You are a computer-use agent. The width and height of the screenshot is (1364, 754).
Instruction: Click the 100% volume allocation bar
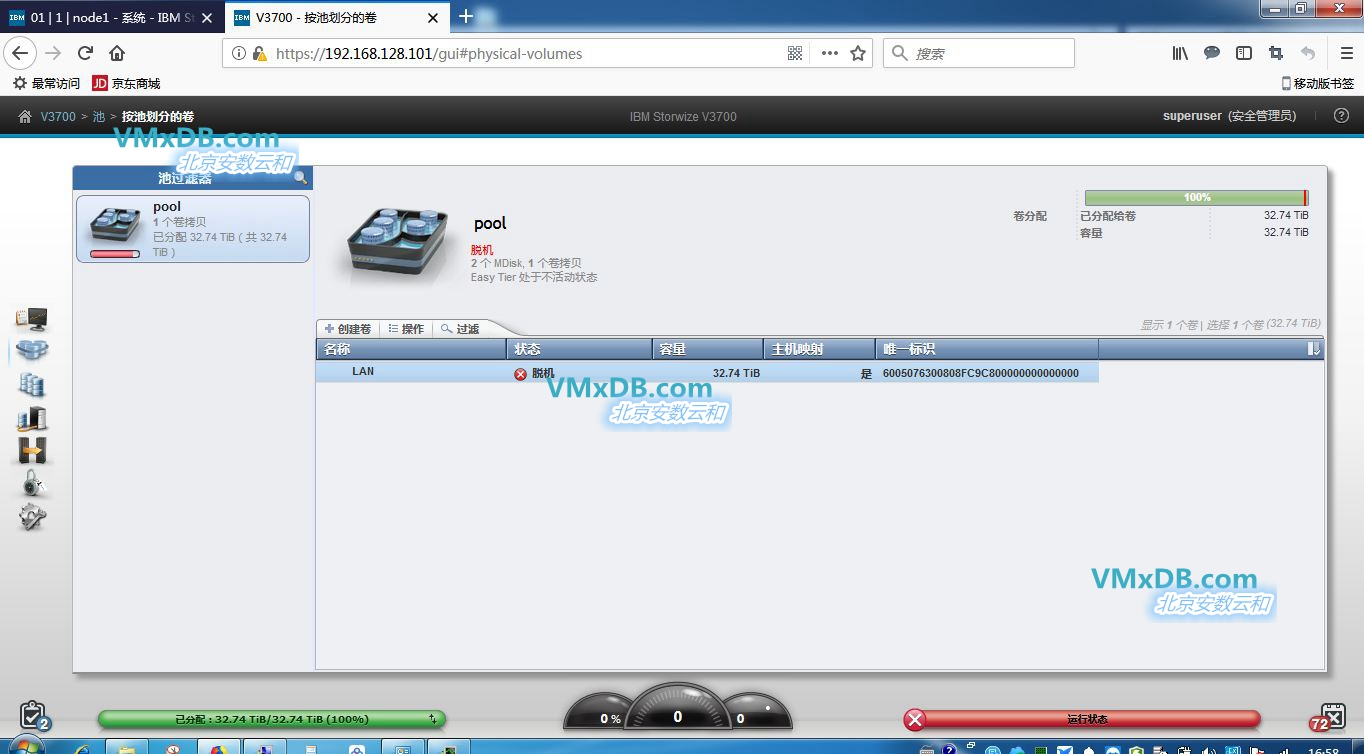(1196, 198)
